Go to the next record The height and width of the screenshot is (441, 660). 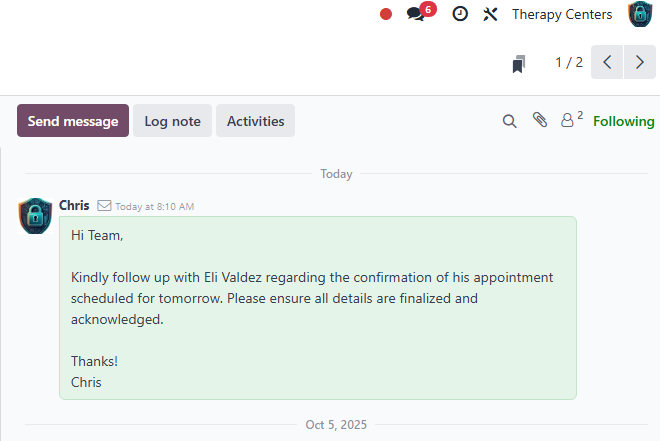(x=640, y=62)
